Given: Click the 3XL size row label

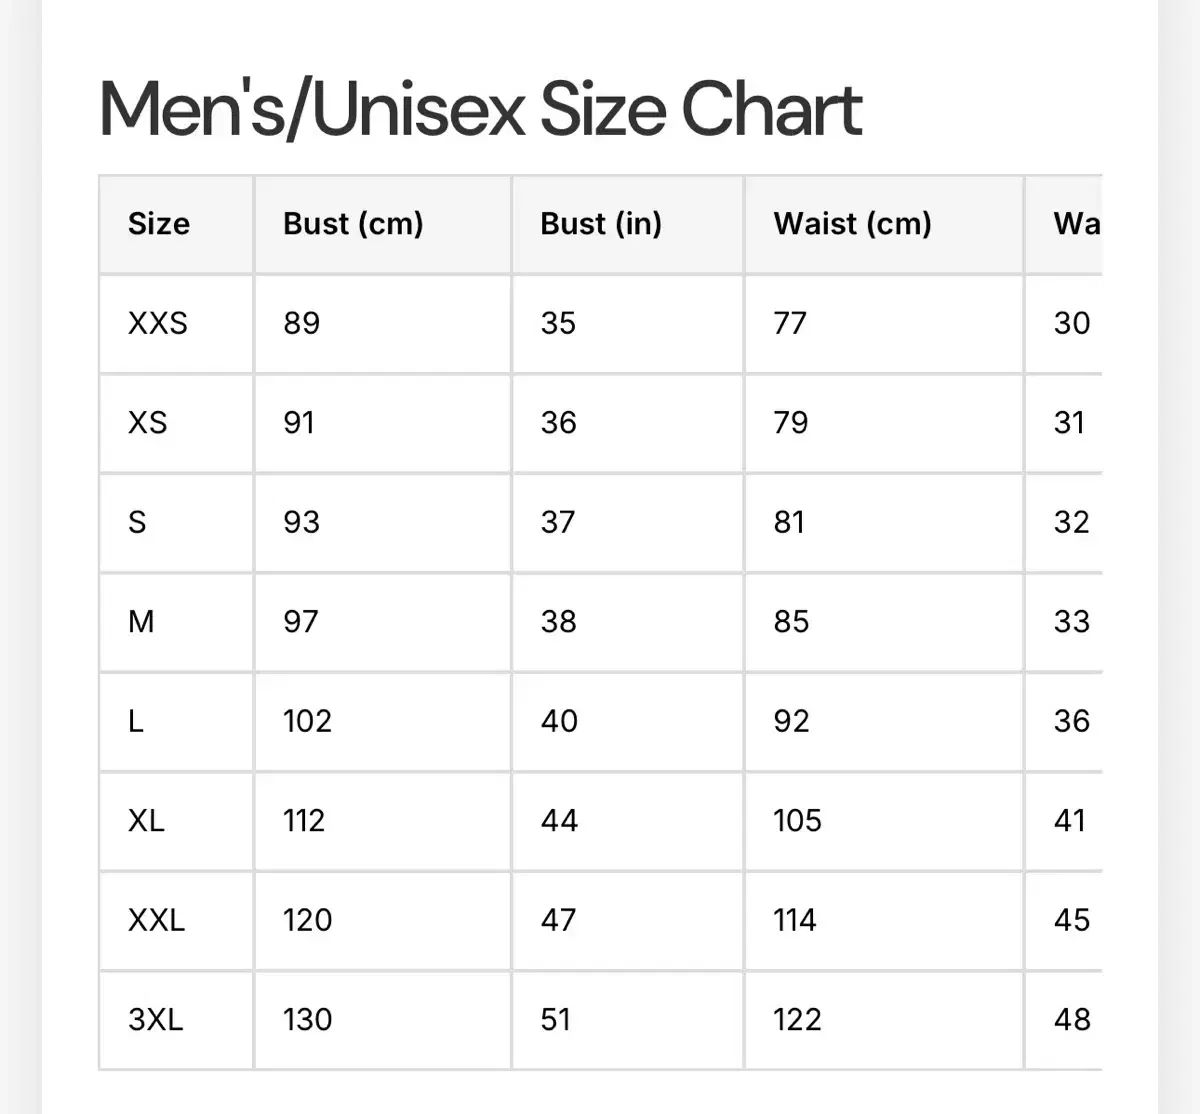Looking at the screenshot, I should click(155, 1019).
